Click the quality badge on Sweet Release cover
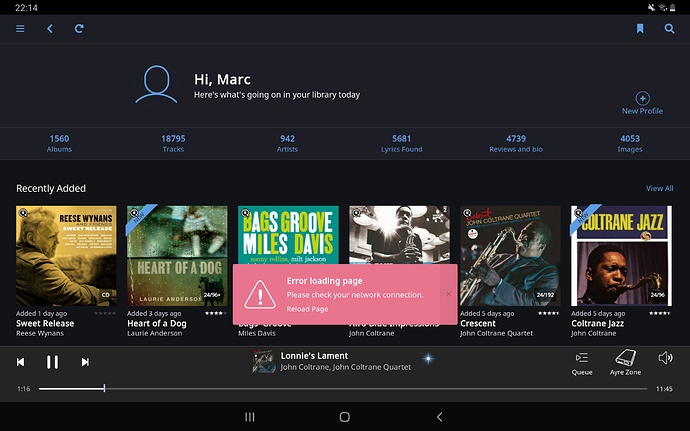This screenshot has height=431, width=690. (106, 295)
